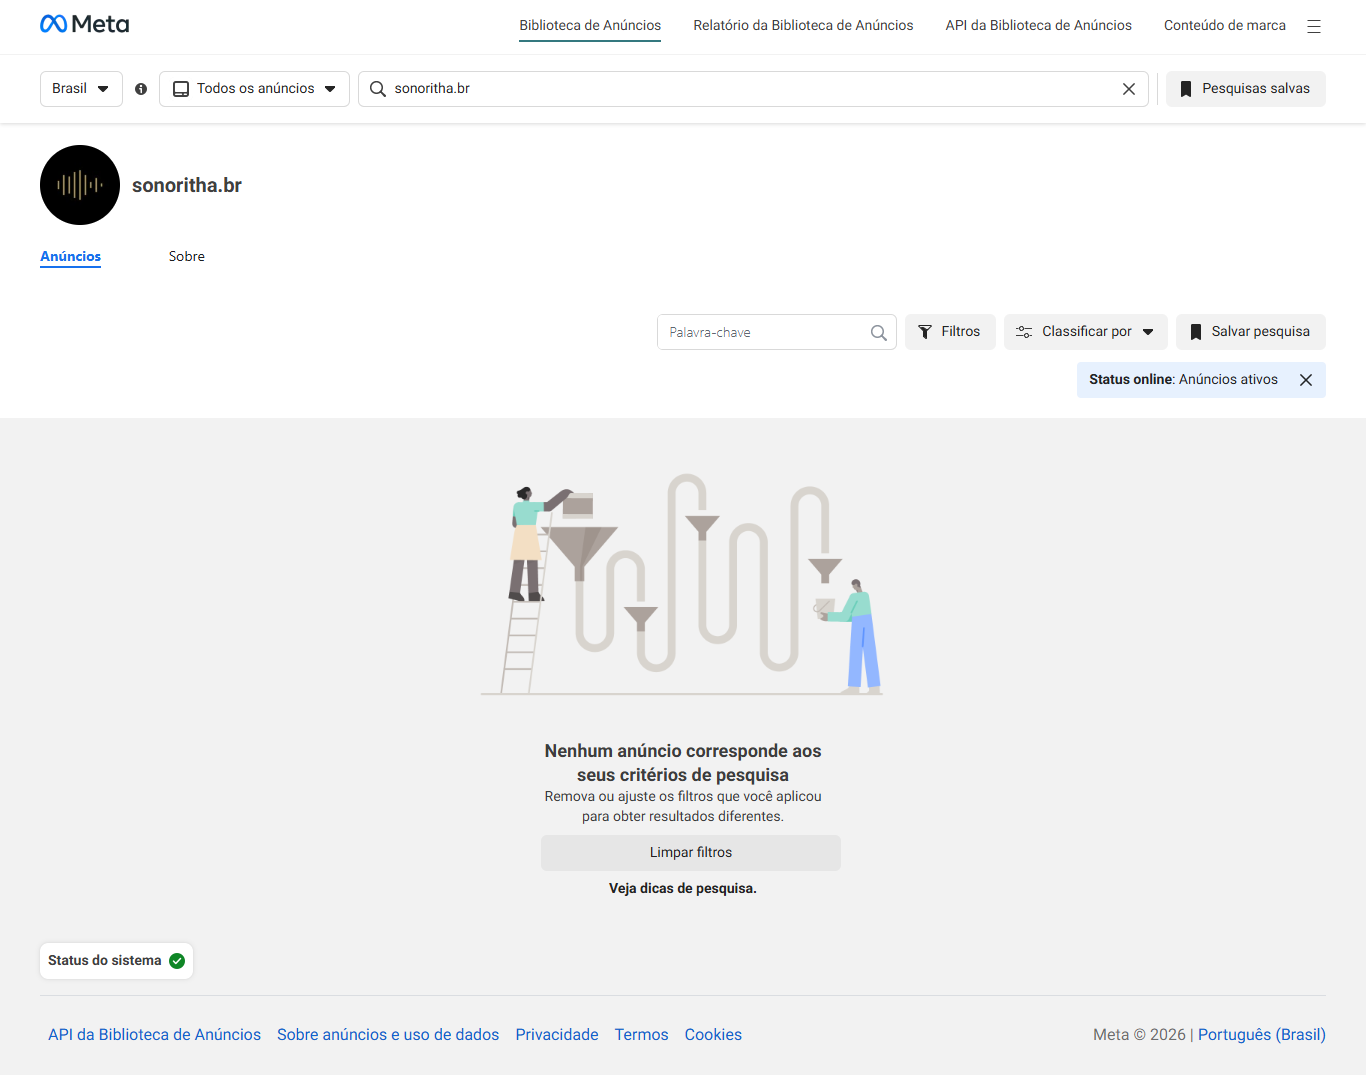Click the Limpar filtros button
1366x1075 pixels.
click(691, 853)
